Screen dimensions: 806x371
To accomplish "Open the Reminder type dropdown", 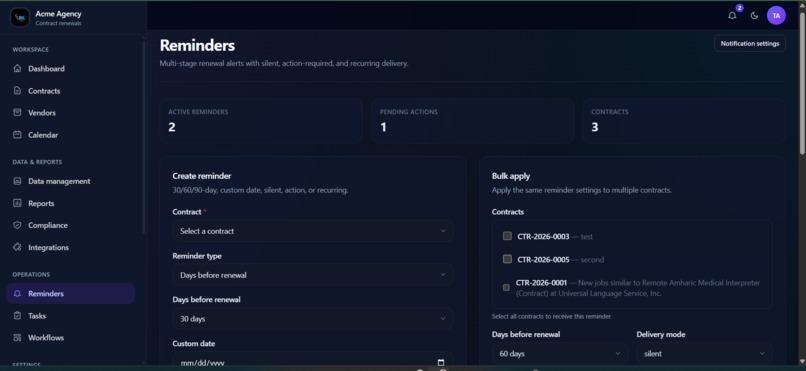I will [313, 275].
